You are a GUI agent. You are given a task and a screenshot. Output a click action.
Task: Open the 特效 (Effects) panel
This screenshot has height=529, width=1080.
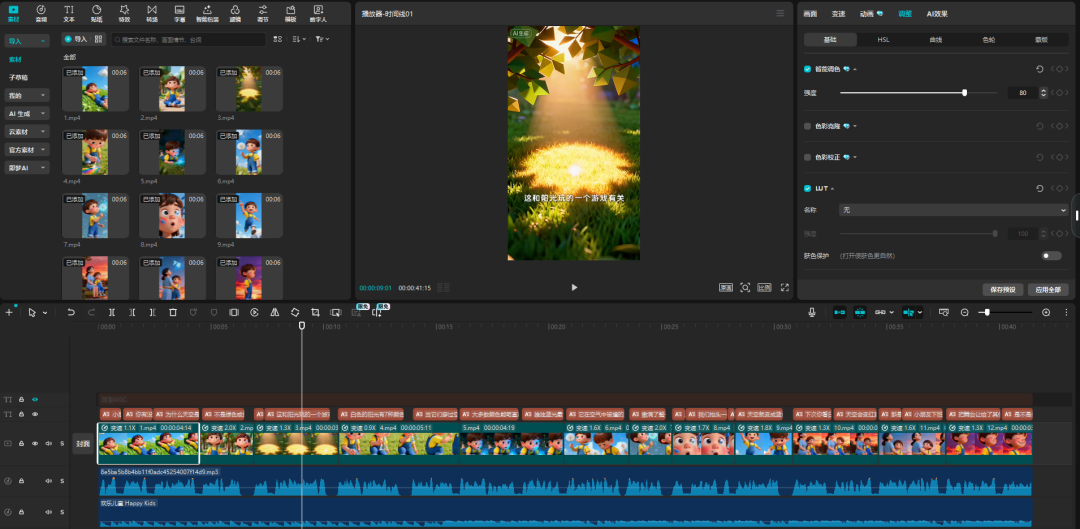tap(124, 12)
